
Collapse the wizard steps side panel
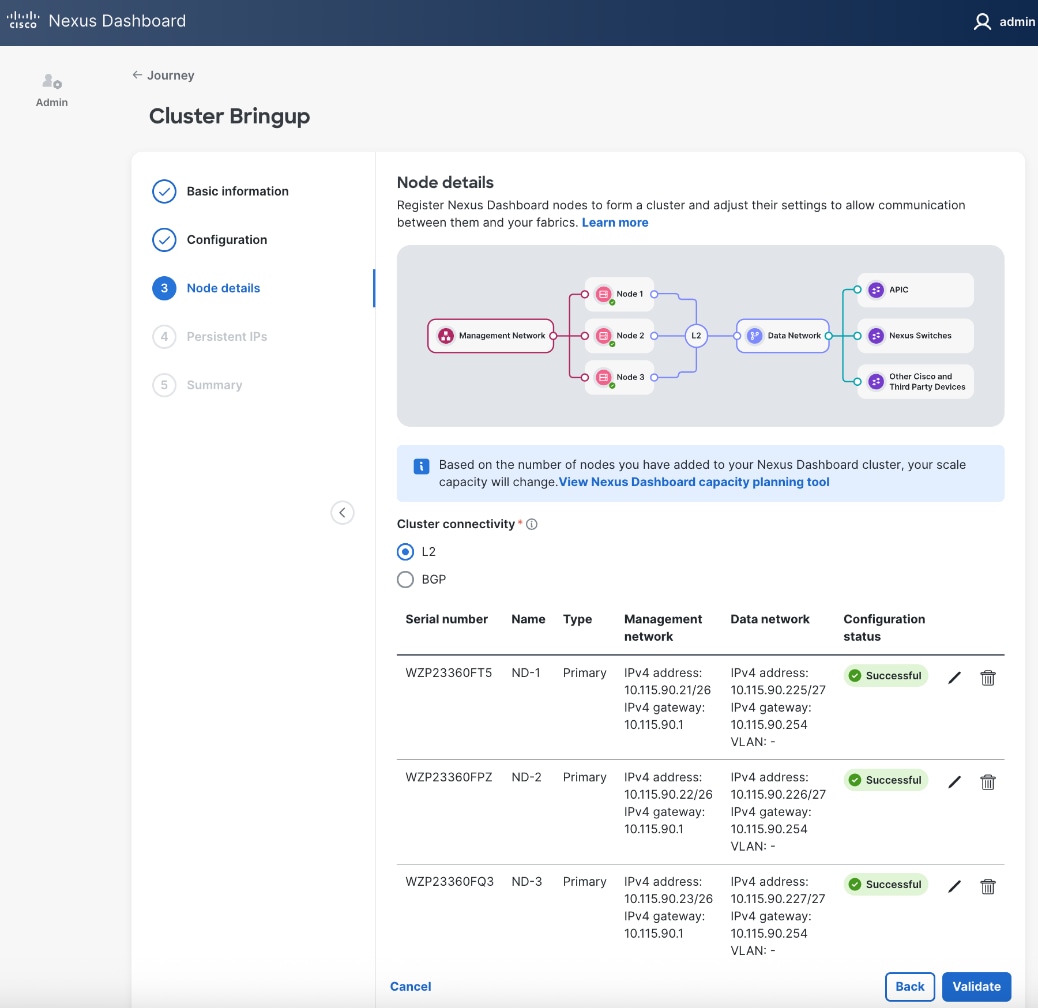coord(342,513)
